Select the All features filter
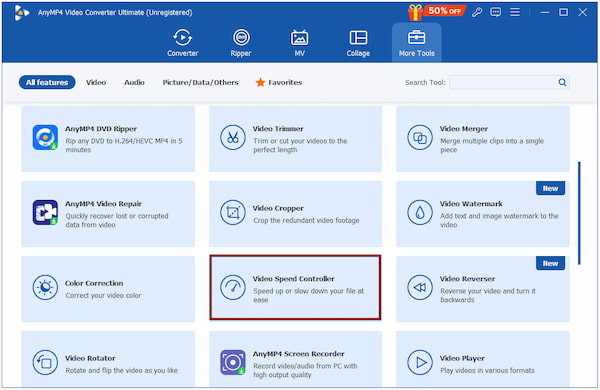 47,82
